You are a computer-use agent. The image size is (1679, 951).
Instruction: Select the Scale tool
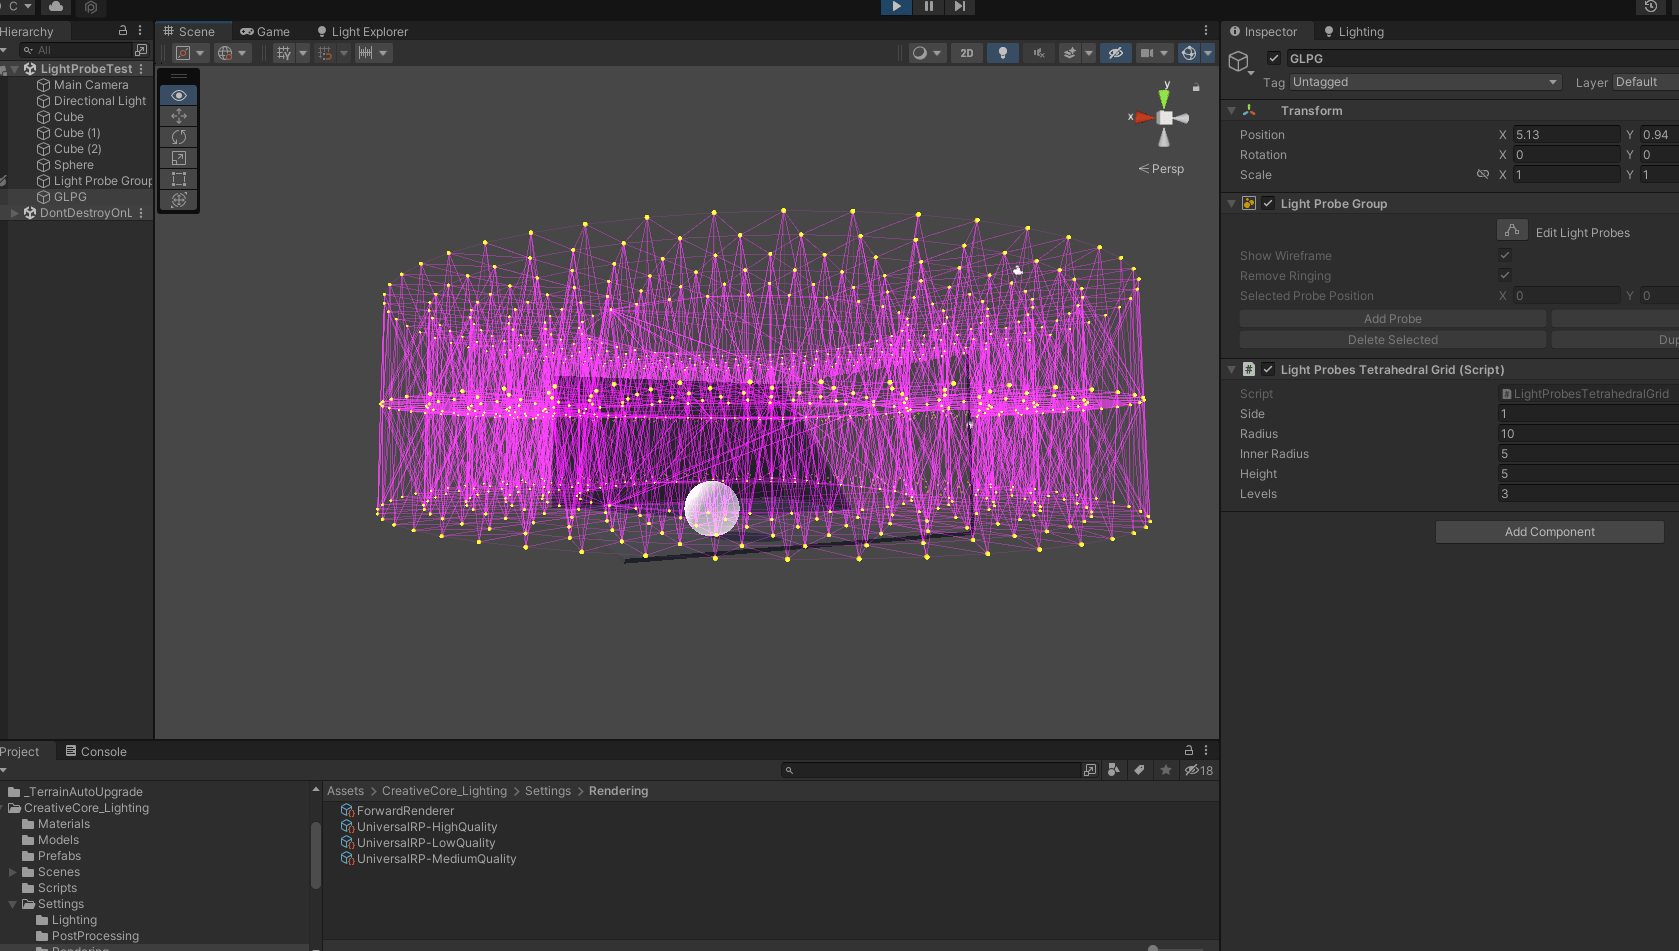tap(179, 158)
